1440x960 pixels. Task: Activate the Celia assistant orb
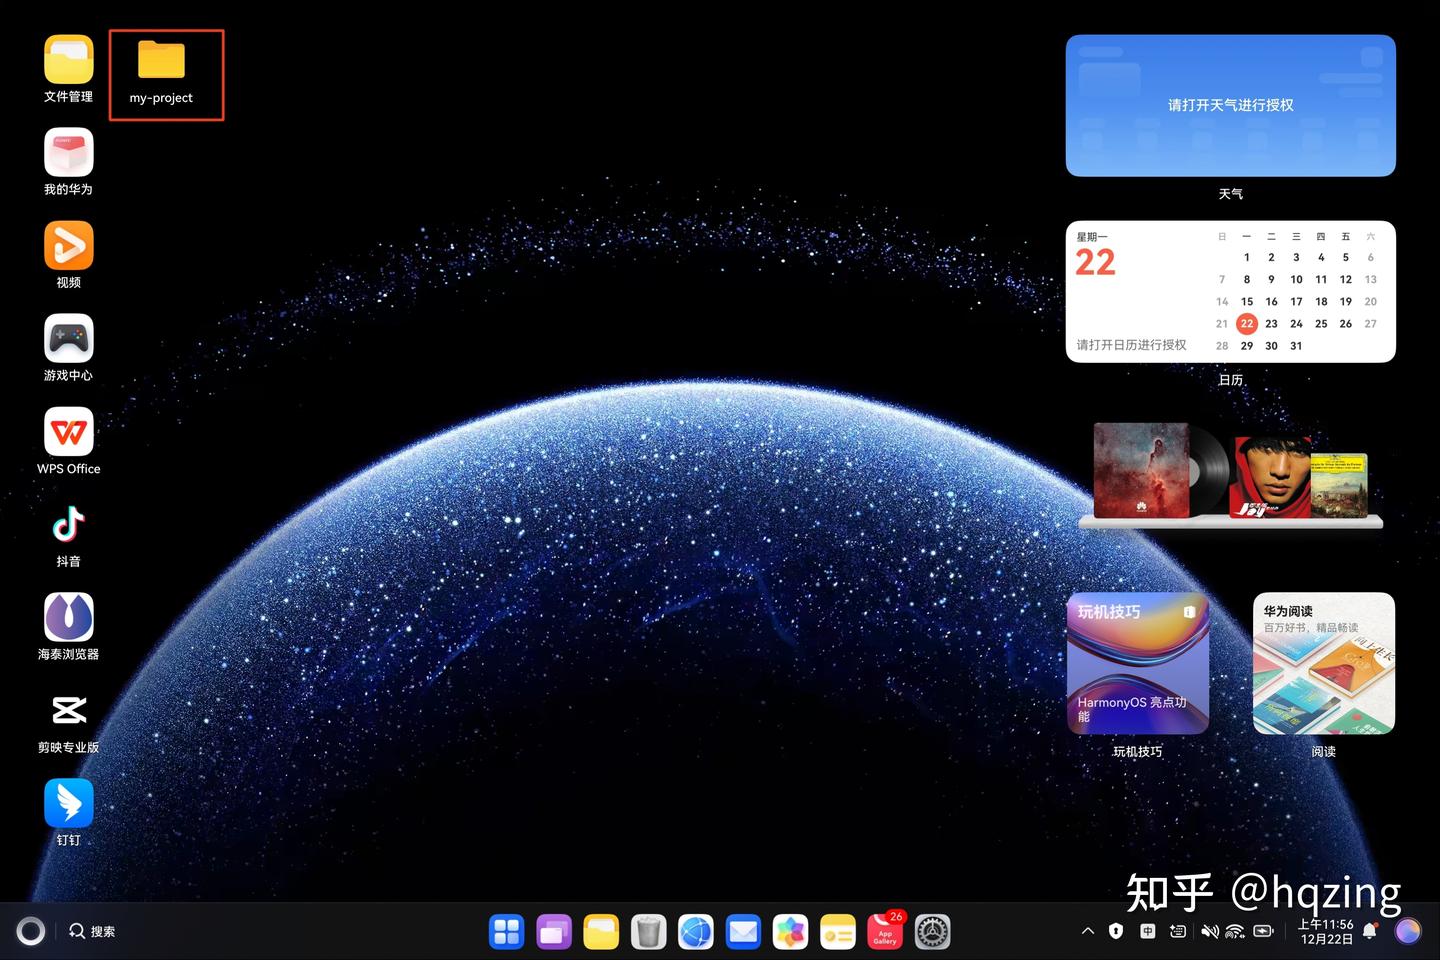click(31, 931)
